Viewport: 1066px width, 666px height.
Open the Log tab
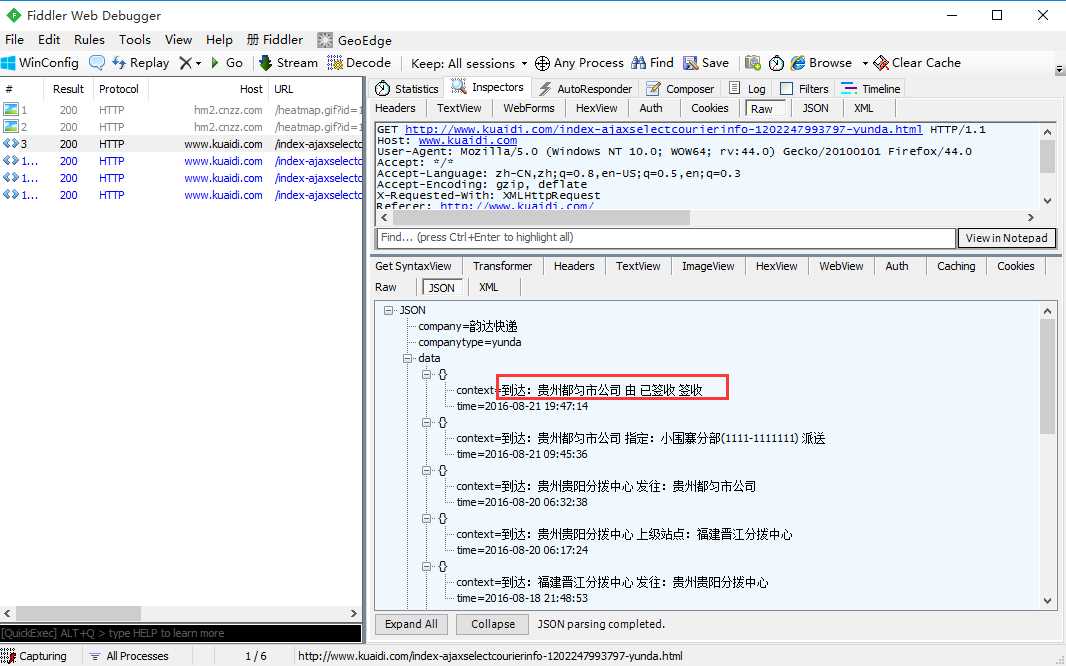[747, 88]
